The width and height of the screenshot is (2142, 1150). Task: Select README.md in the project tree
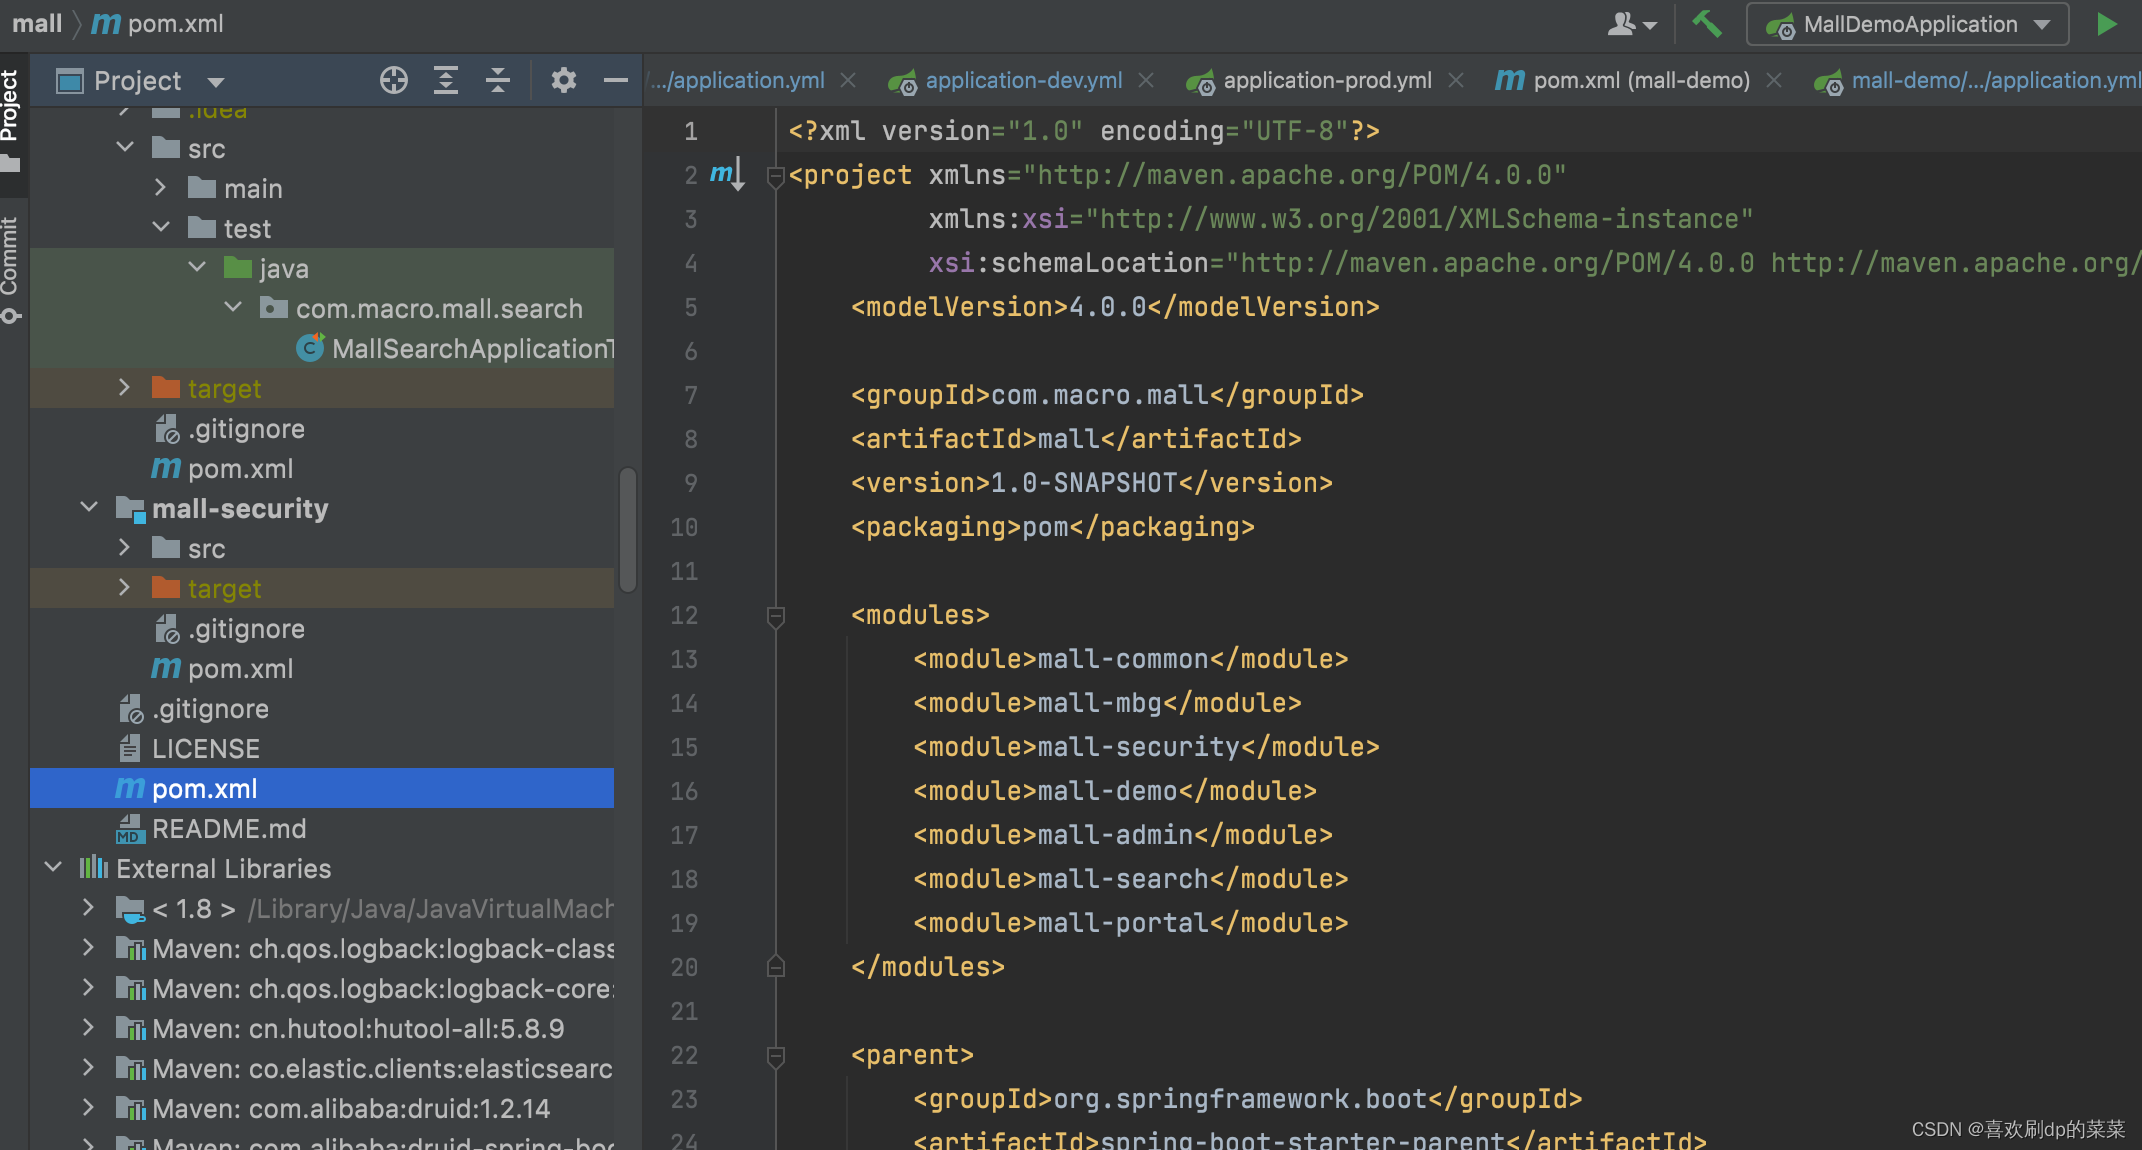tap(229, 828)
